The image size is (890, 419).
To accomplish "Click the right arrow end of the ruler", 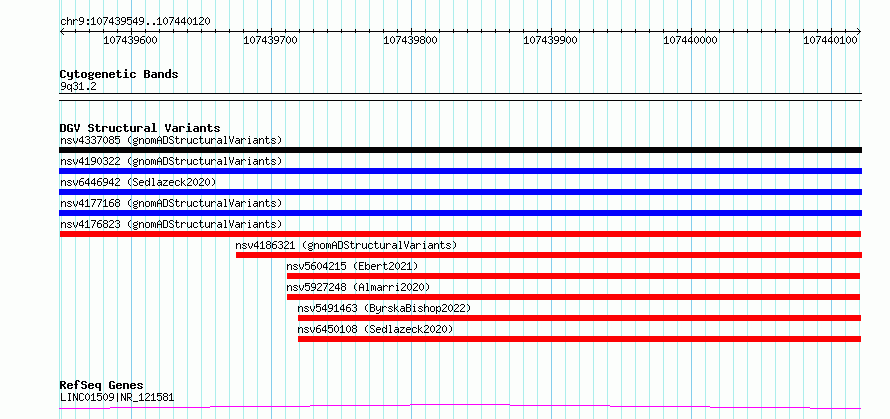I will [x=859, y=32].
